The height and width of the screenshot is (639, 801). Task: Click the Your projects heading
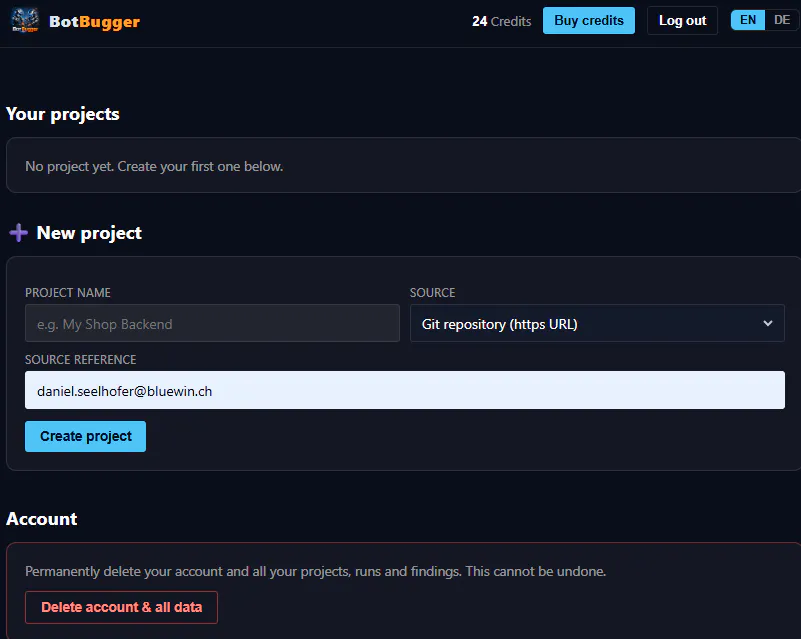coord(63,114)
